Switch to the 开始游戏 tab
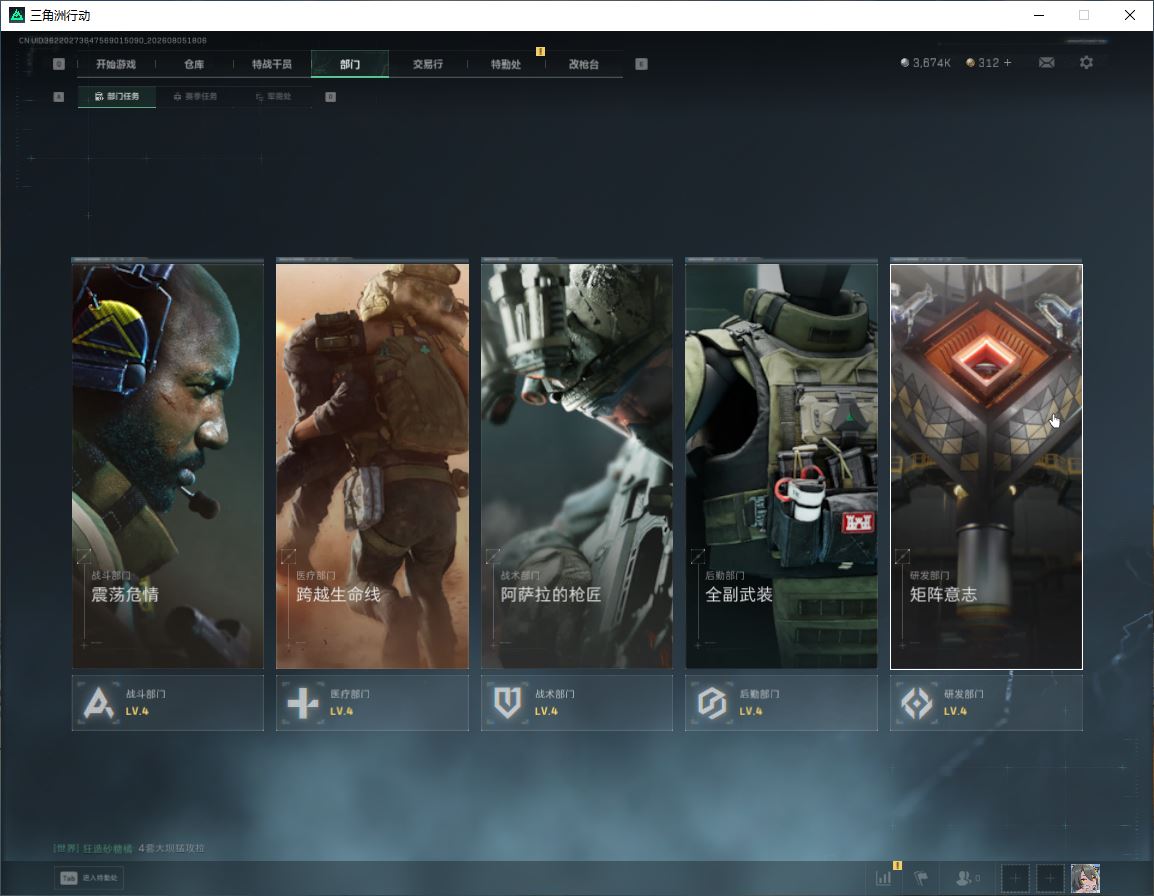The height and width of the screenshot is (896, 1154). coord(116,64)
